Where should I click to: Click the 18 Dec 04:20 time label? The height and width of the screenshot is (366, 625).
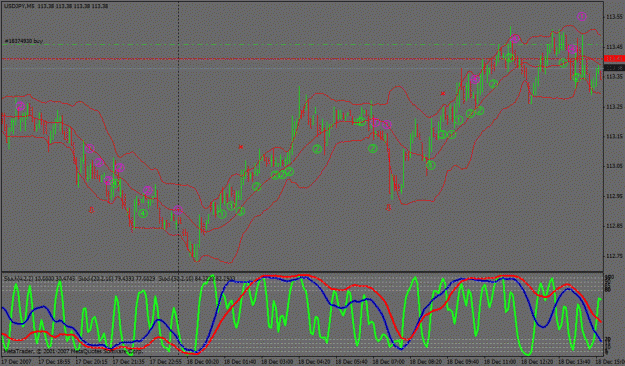tap(314, 362)
